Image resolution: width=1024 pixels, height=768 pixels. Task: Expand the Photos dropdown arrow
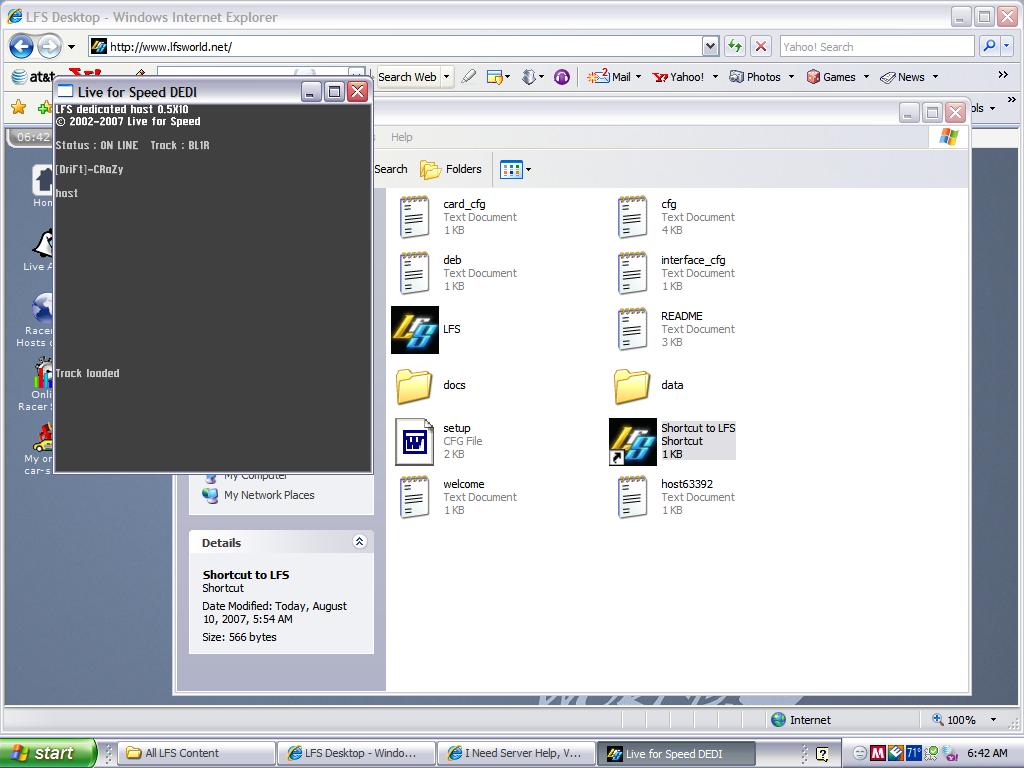point(791,77)
